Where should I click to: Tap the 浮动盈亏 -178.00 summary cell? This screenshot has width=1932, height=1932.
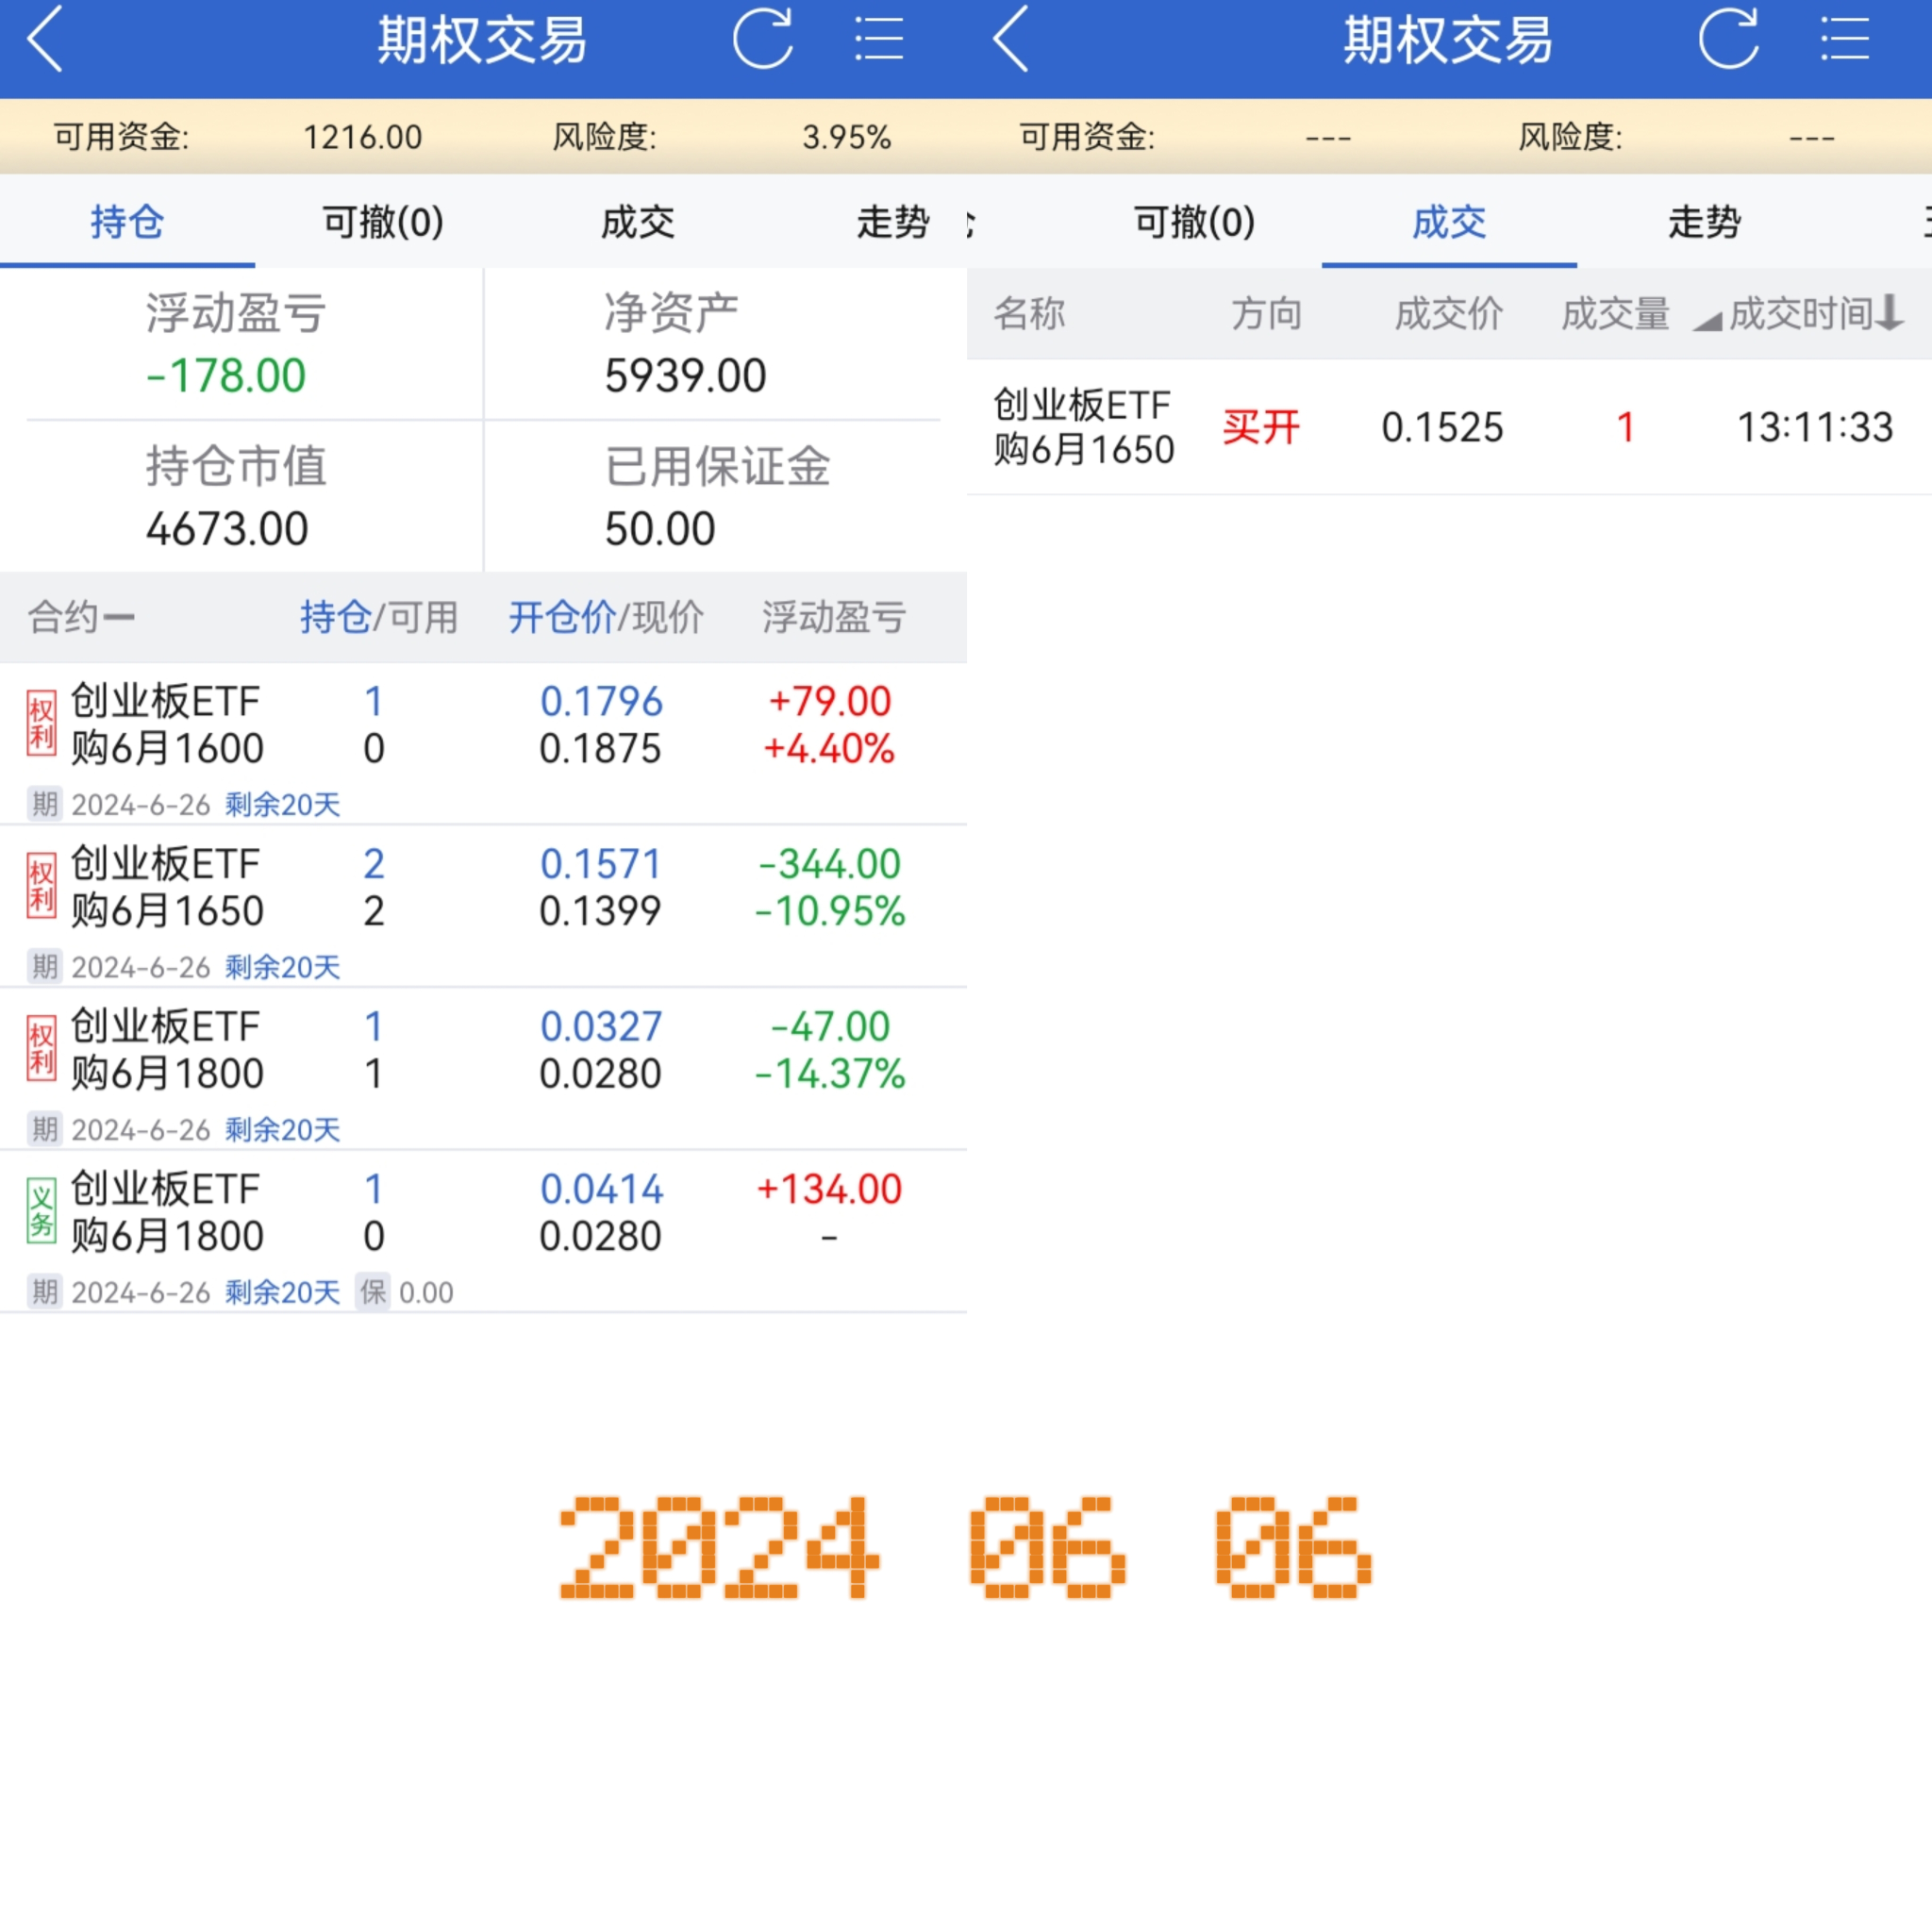pyautogui.click(x=236, y=345)
